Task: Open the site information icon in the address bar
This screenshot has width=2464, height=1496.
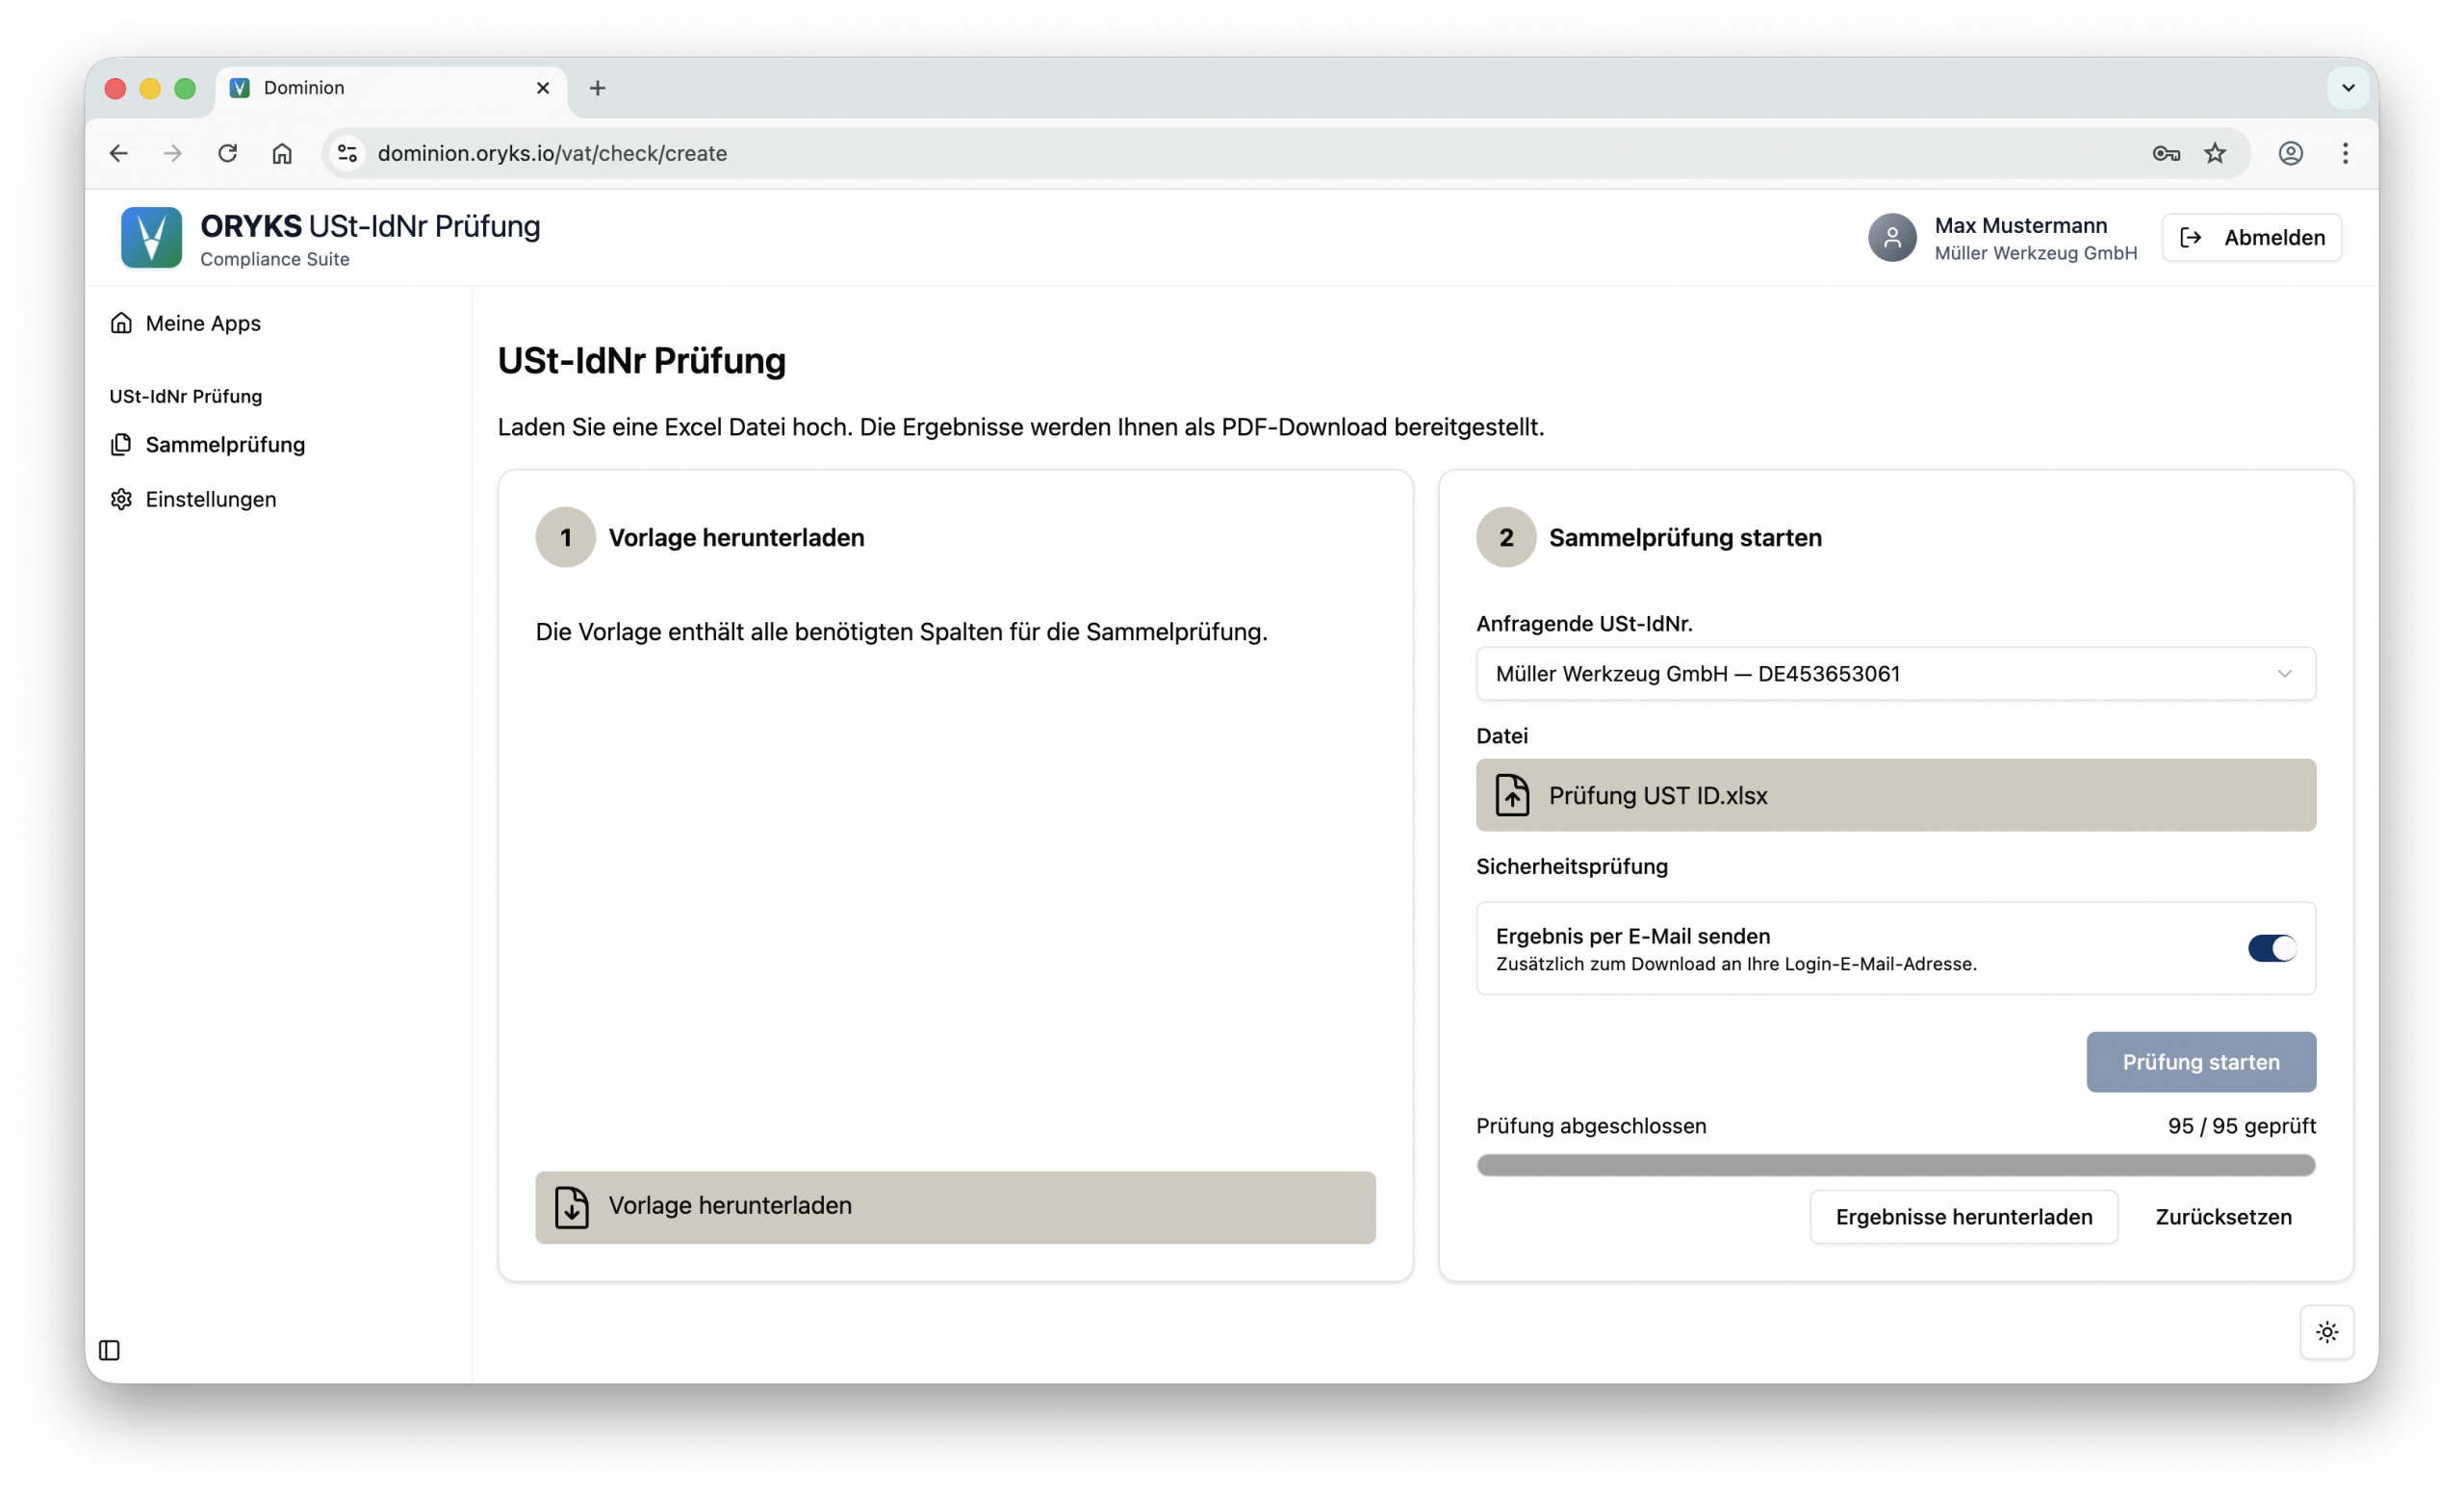Action: coord(347,153)
